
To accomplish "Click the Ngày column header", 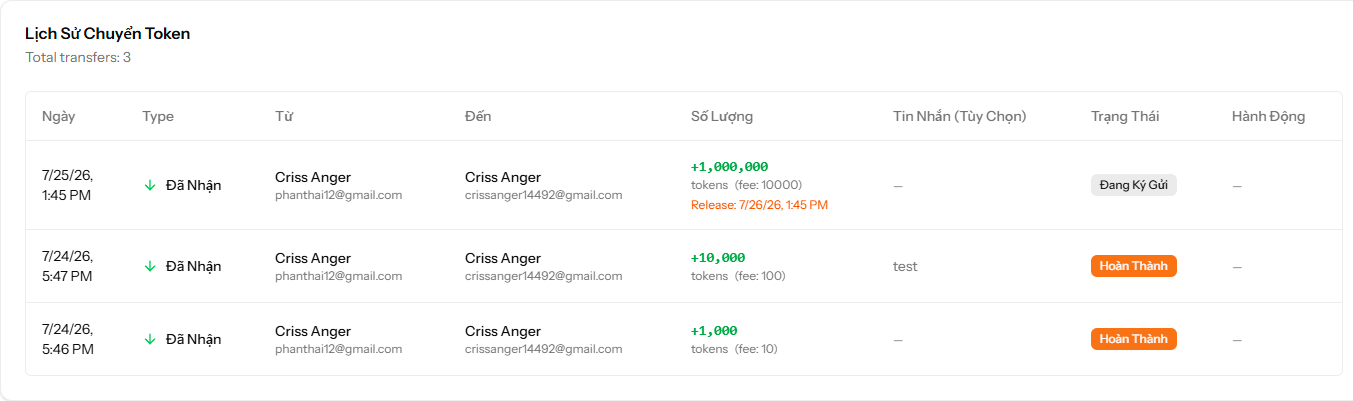I will coord(58,117).
